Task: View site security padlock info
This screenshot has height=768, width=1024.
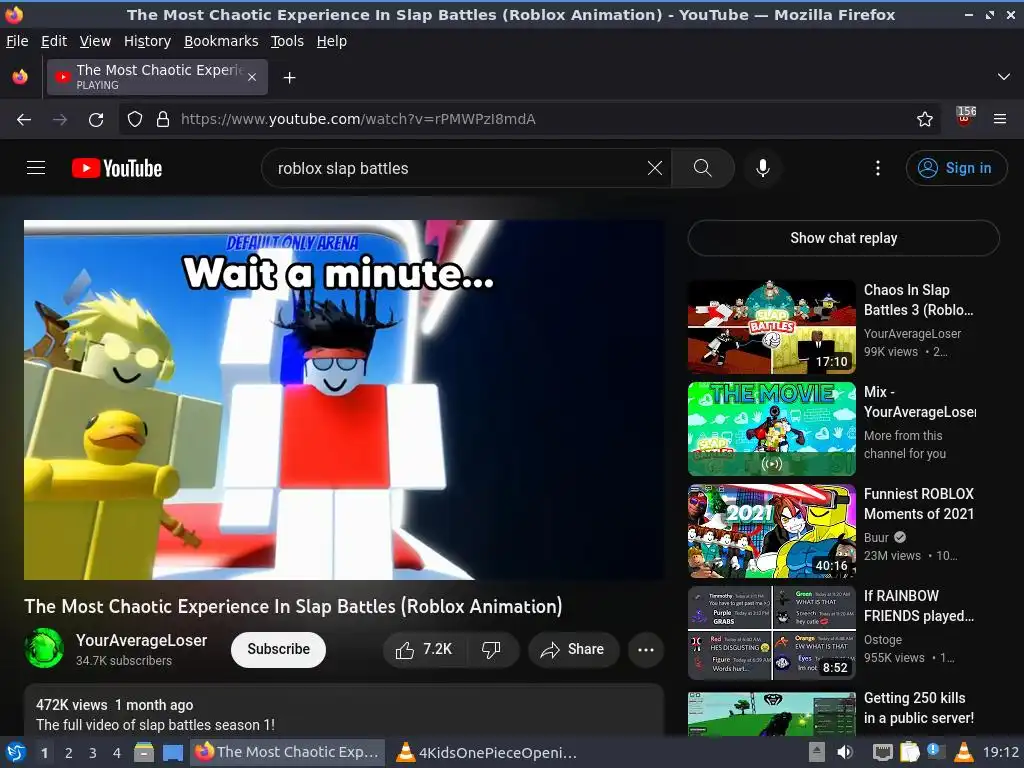Action: (163, 119)
